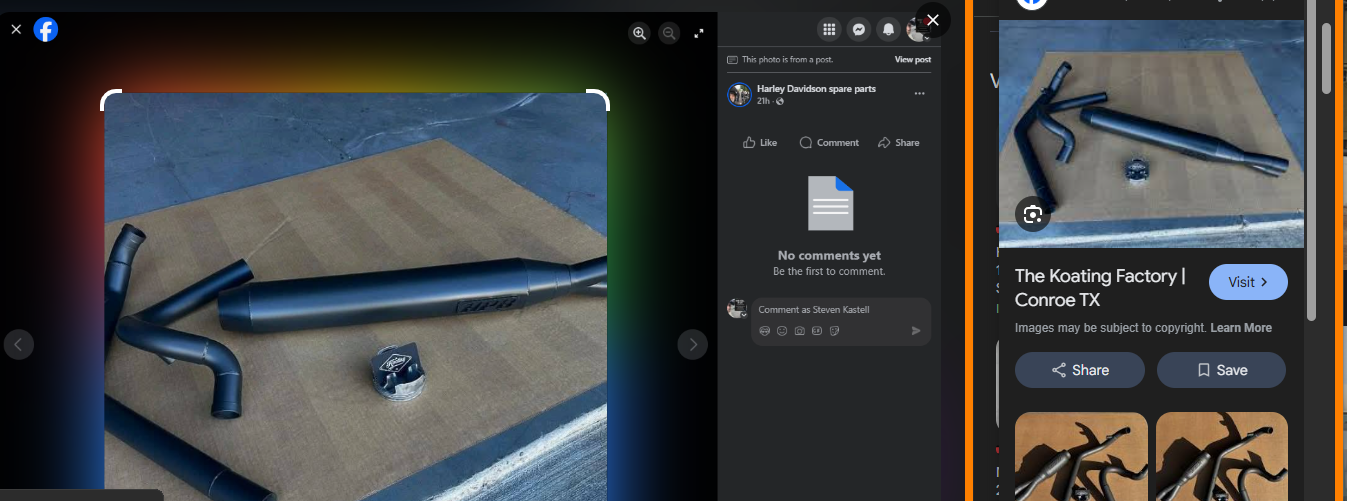Screen dimensions: 1347x501
Task: Open the notifications bell
Action: click(888, 30)
